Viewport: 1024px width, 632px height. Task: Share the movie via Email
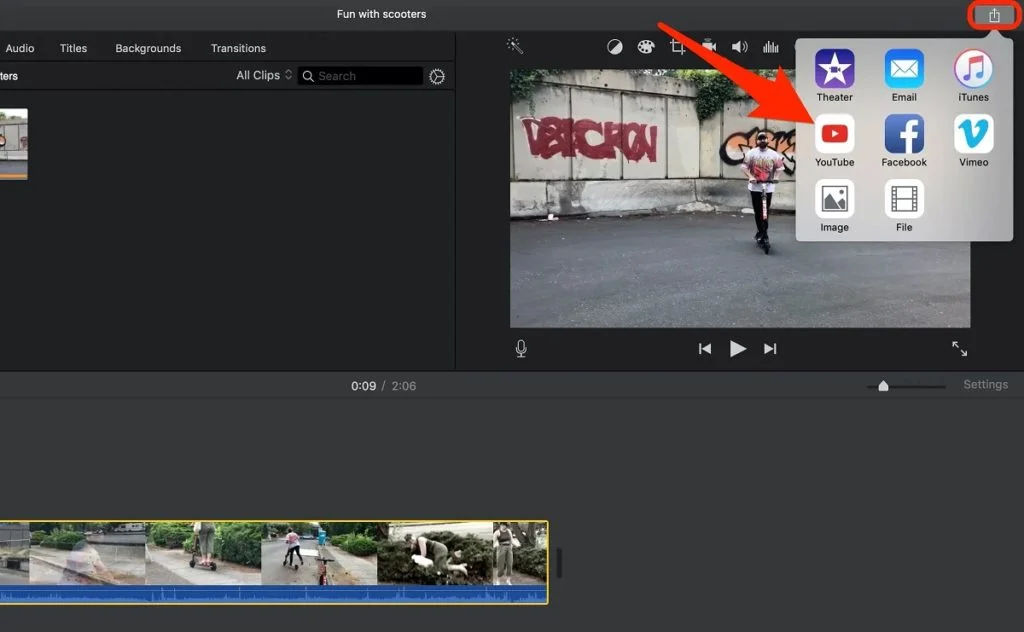point(904,69)
